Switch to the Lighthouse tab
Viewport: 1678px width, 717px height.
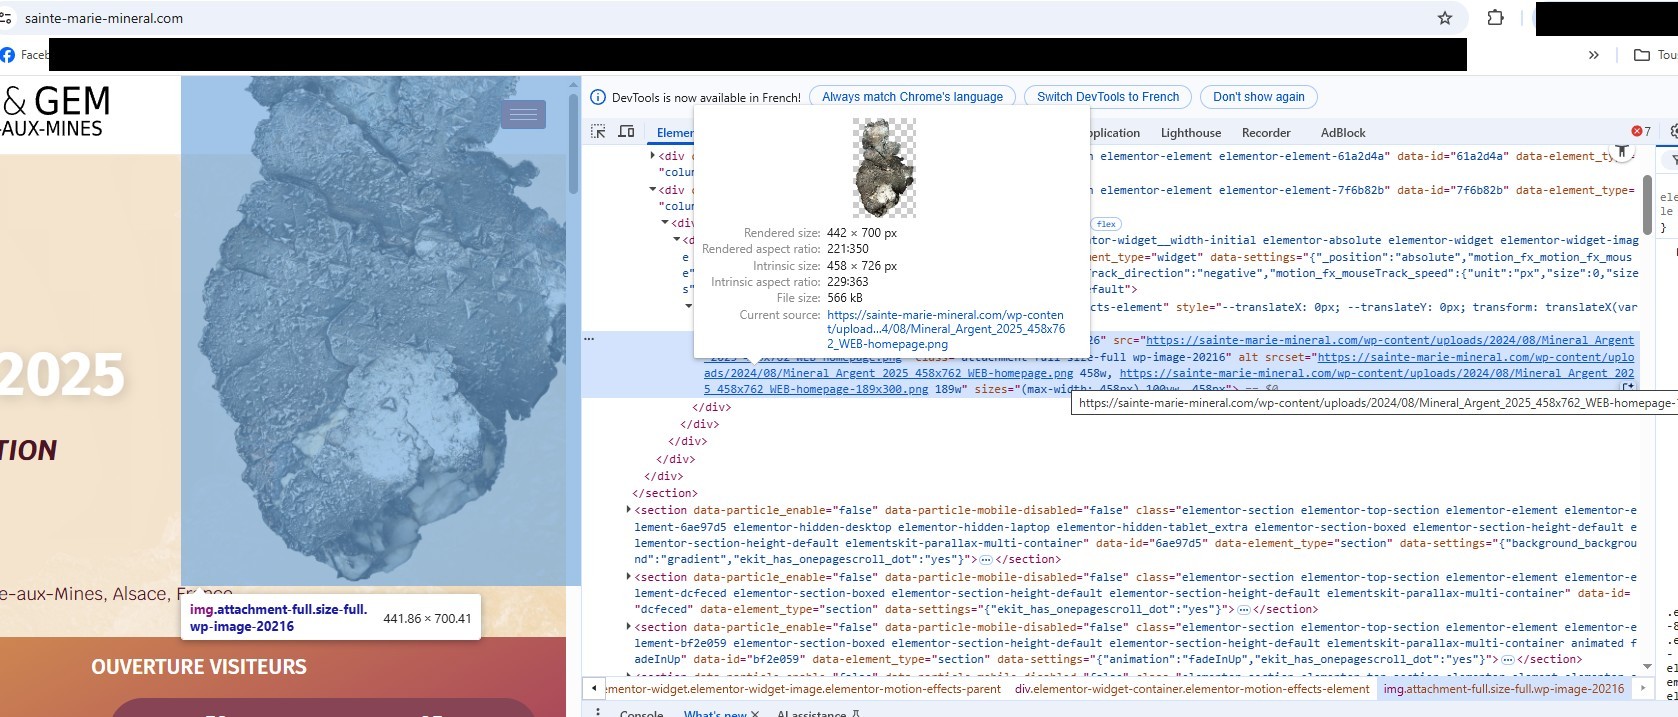coord(1190,133)
